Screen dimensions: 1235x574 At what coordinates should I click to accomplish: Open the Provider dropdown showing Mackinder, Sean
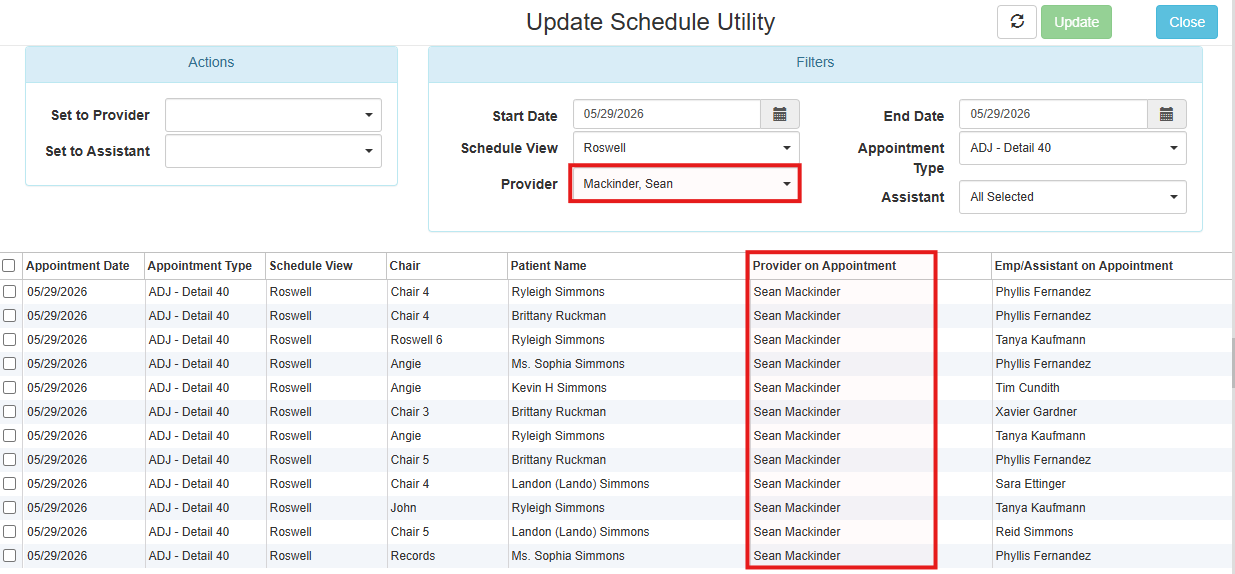tap(686, 184)
